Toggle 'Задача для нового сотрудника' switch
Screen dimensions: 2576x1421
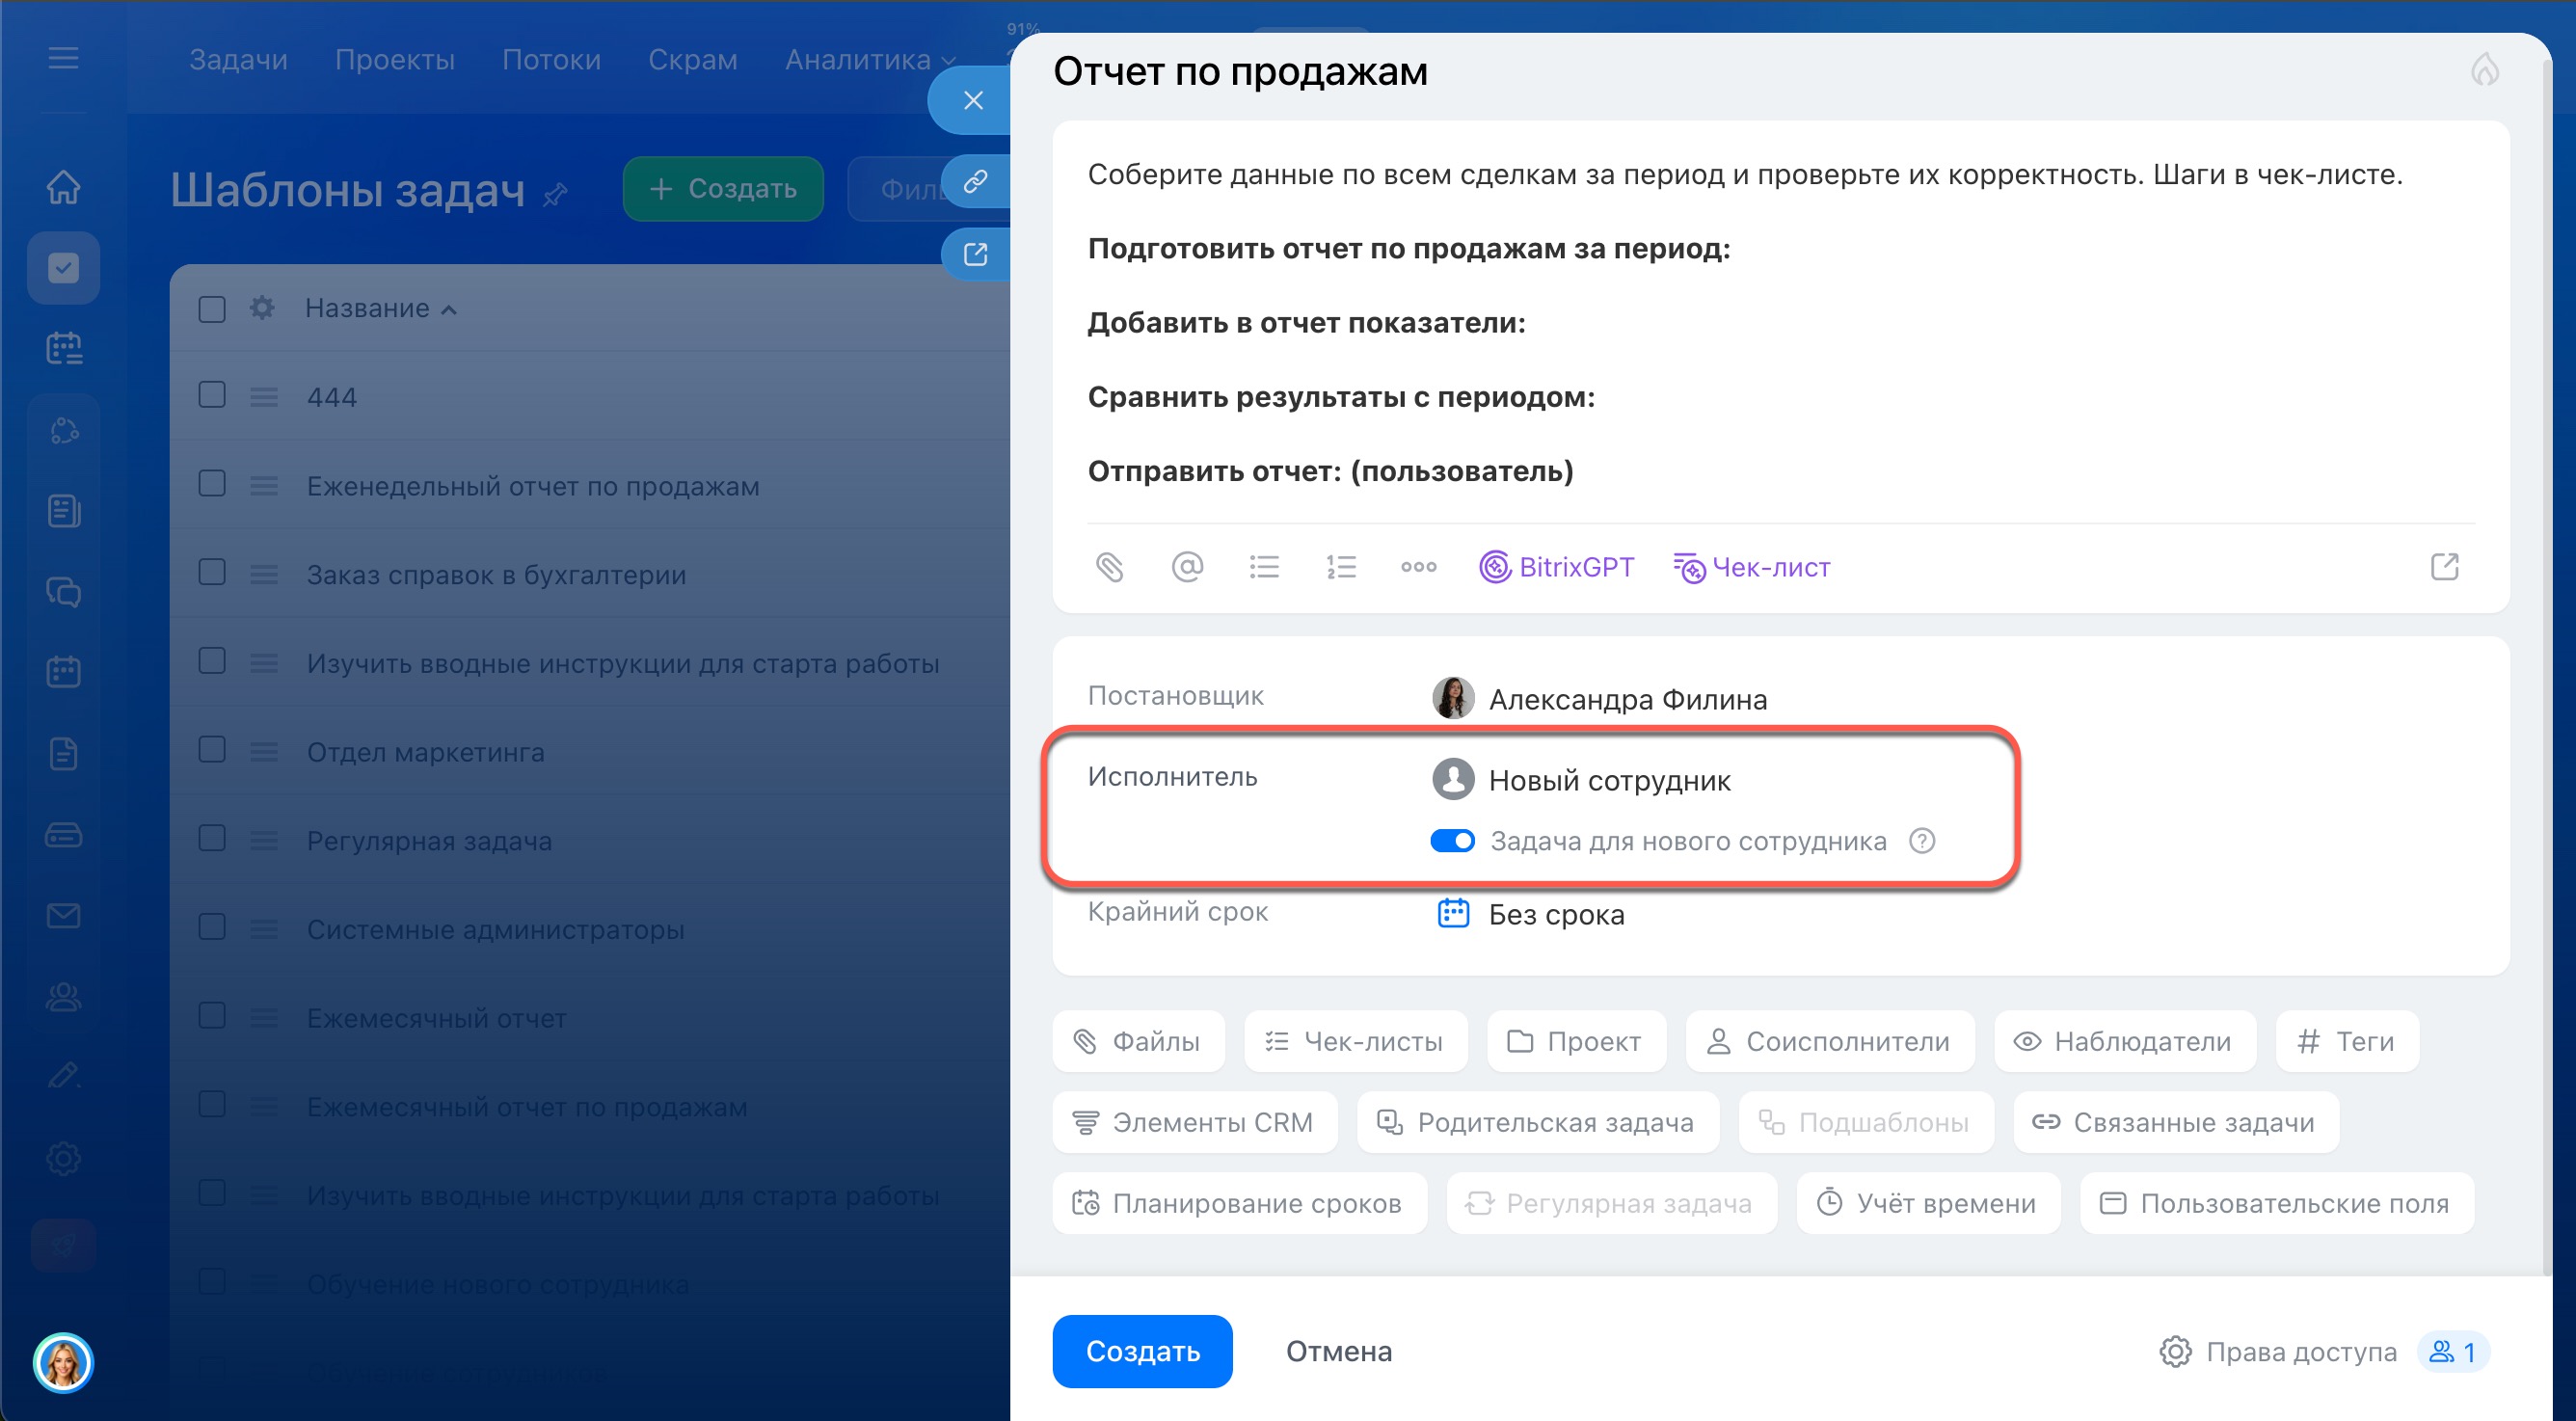(x=1451, y=841)
